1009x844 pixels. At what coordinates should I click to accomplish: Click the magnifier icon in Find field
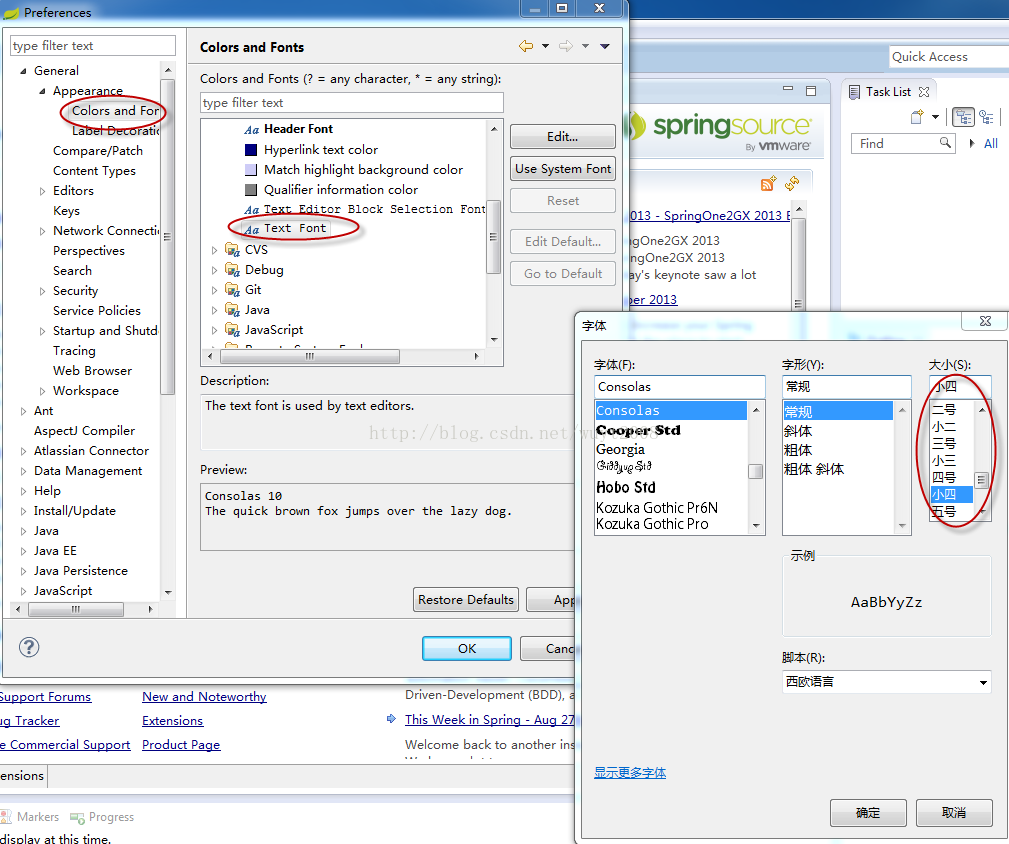tap(945, 143)
